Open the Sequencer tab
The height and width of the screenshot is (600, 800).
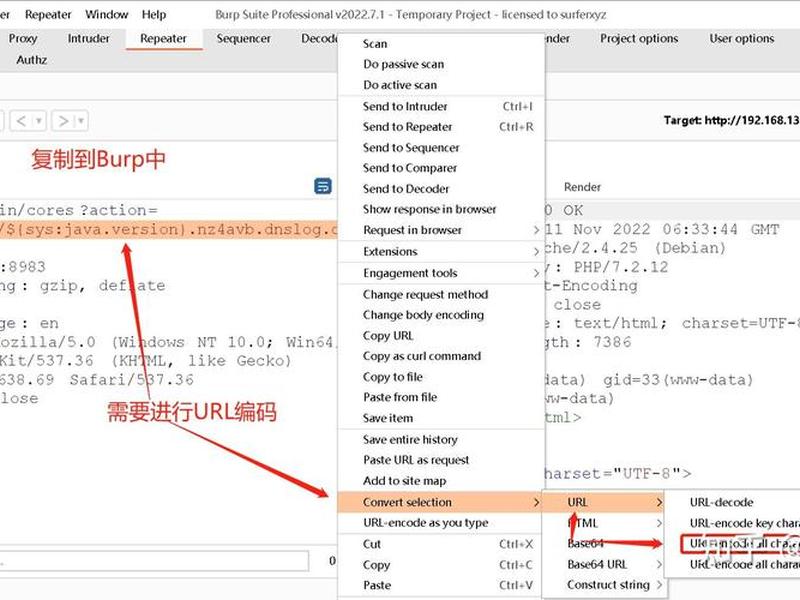tap(243, 38)
